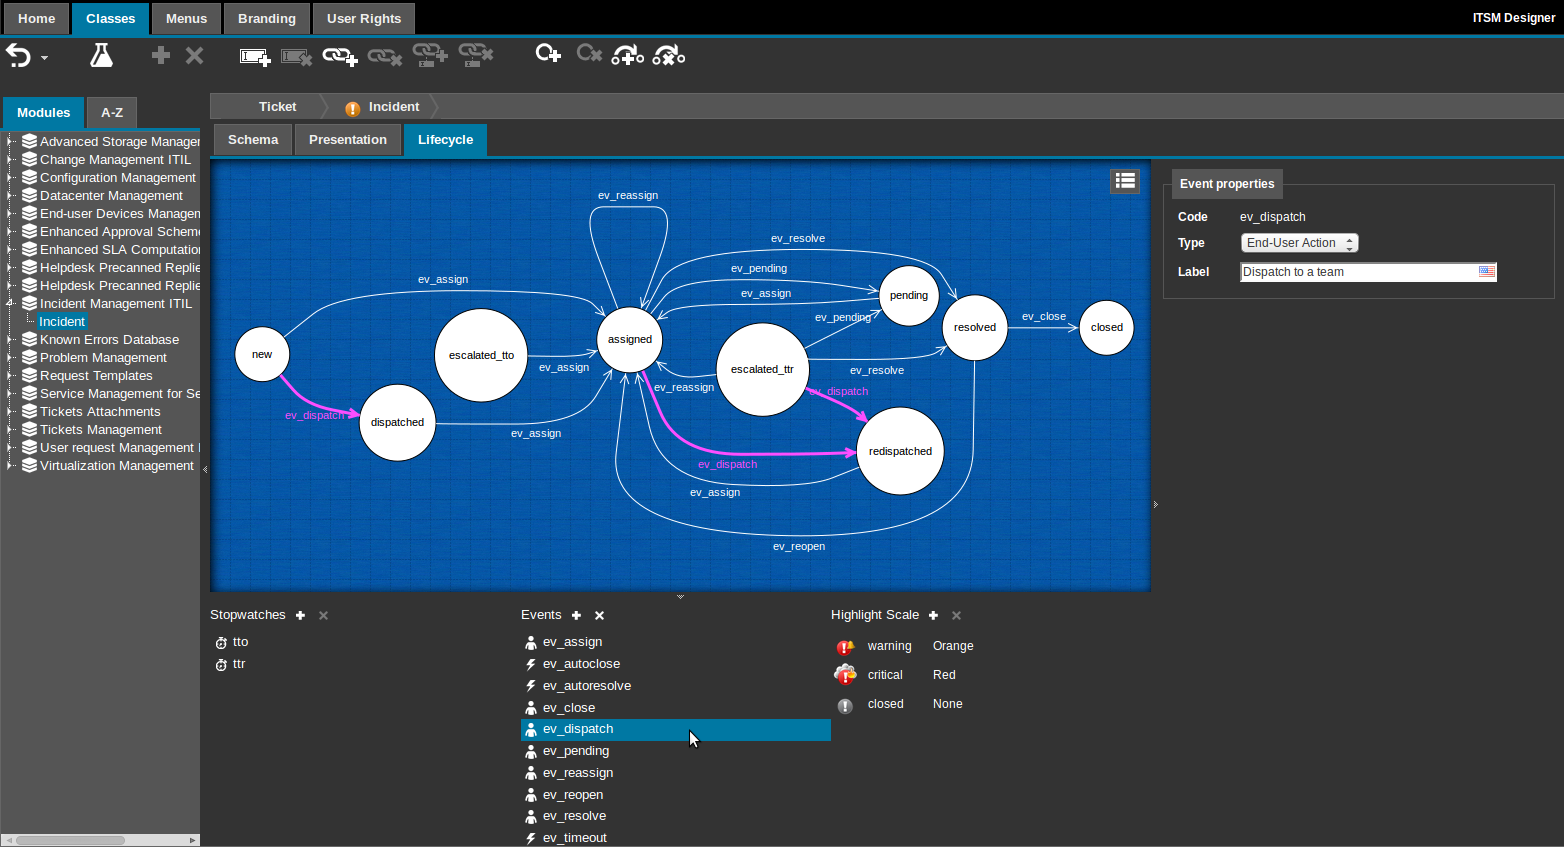Switch to the Schema tab
The image size is (1564, 847).
253,140
